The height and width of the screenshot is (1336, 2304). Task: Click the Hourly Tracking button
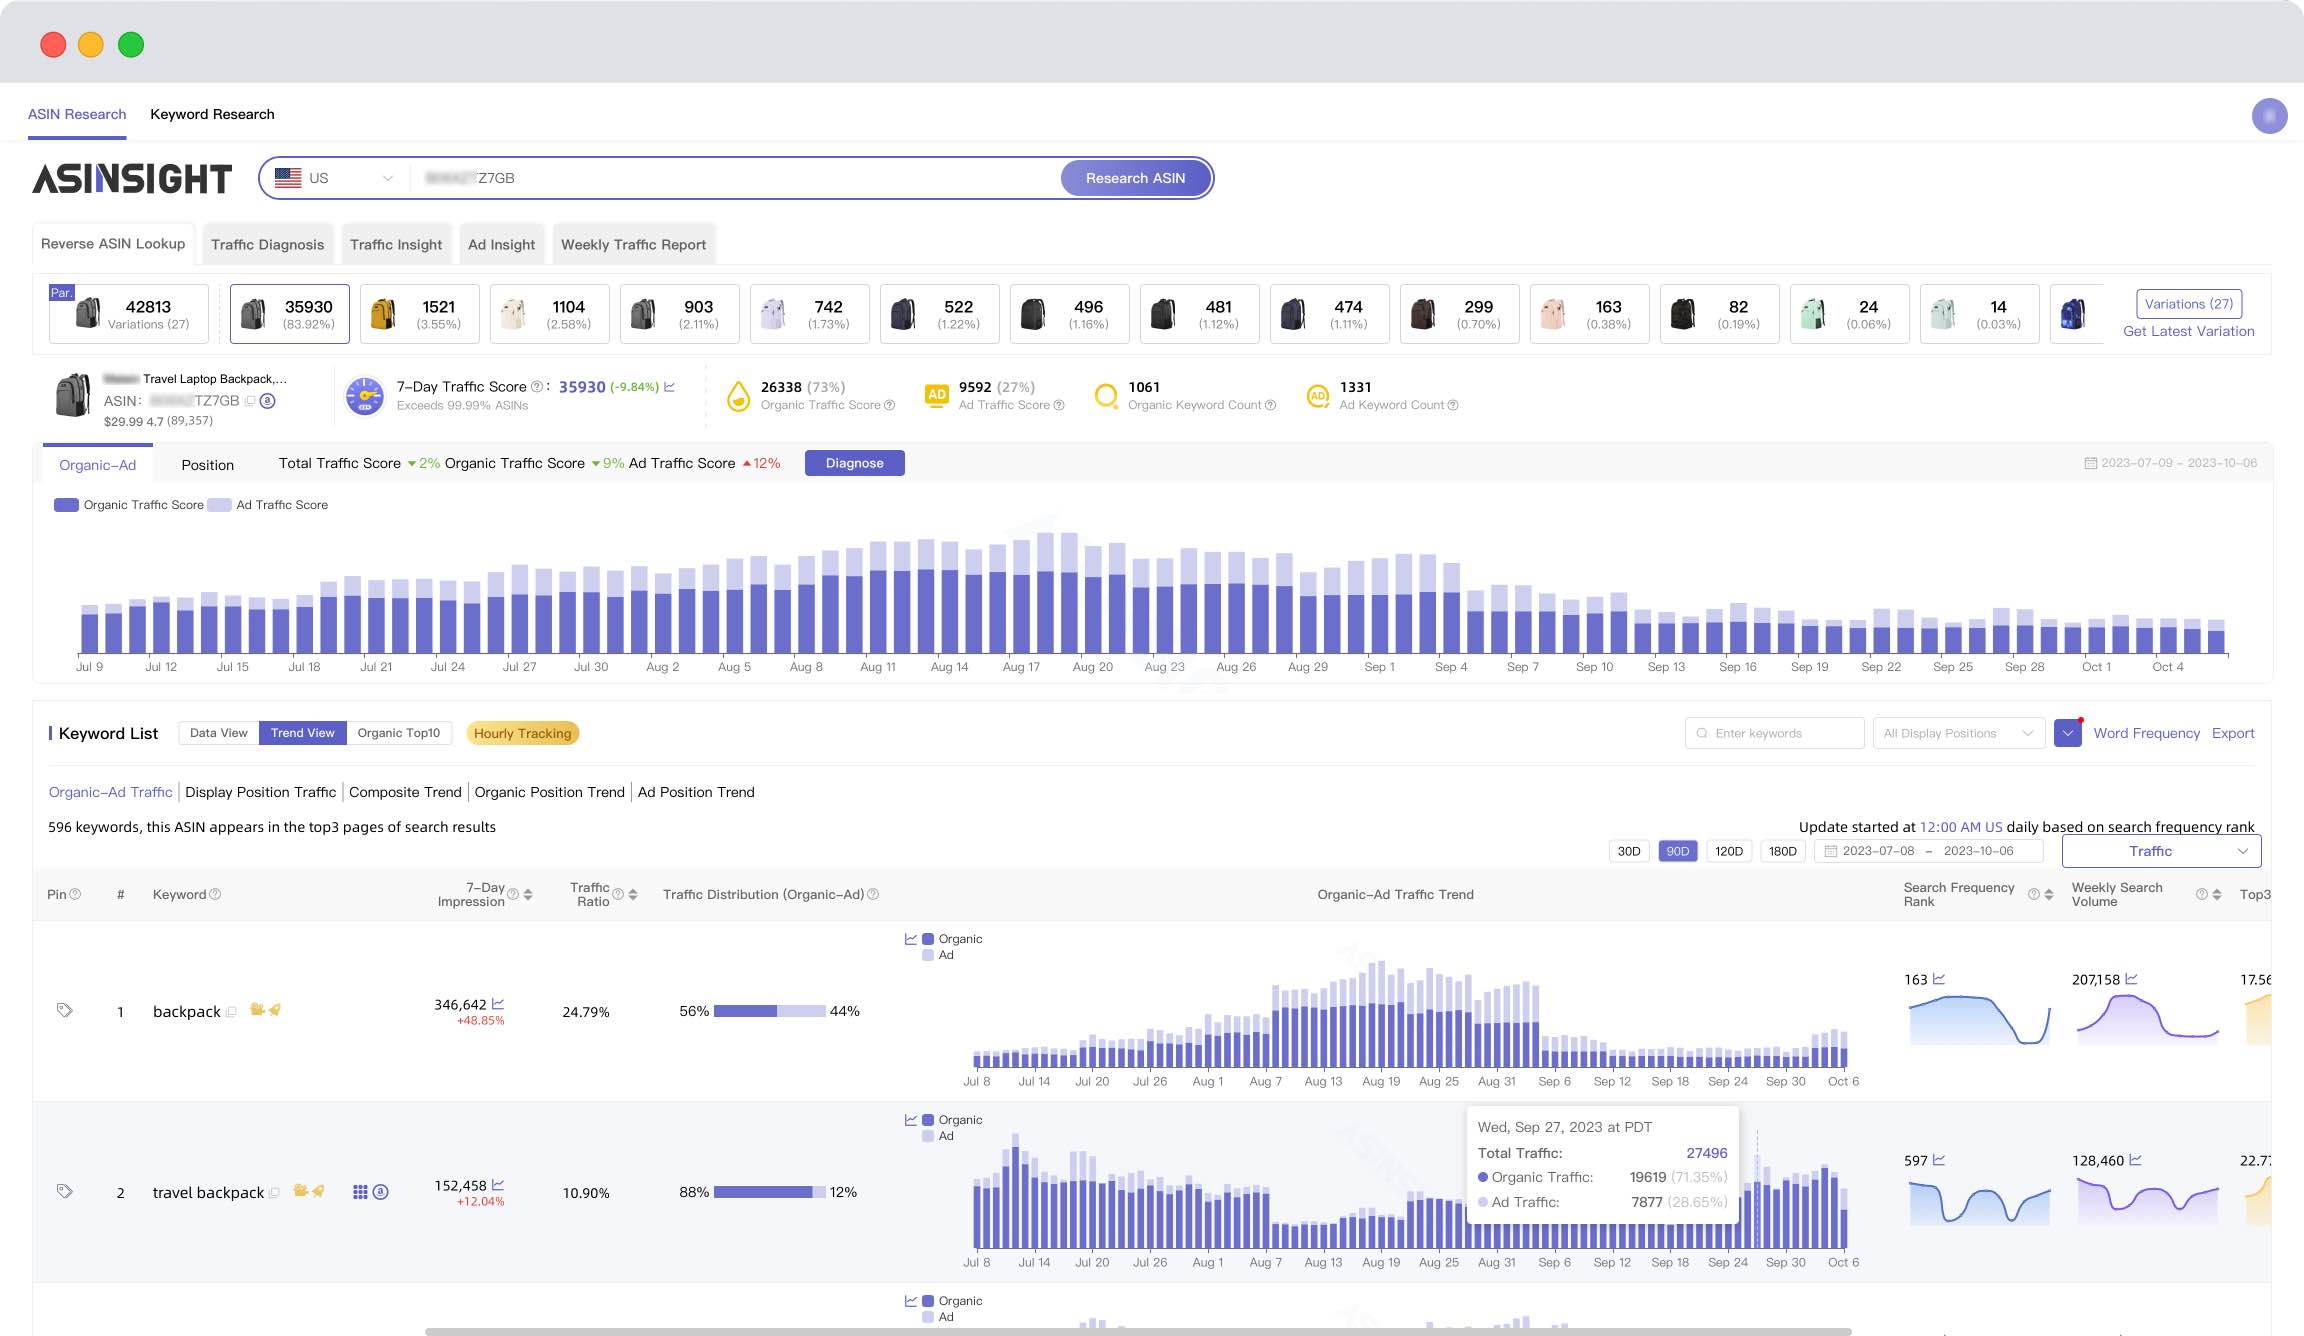point(522,733)
